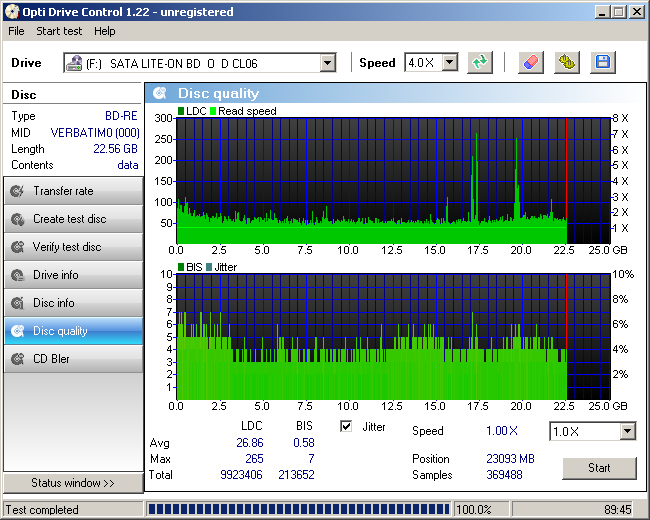Viewport: 650px width, 520px height.
Task: Open the Help menu
Action: pyautogui.click(x=104, y=31)
